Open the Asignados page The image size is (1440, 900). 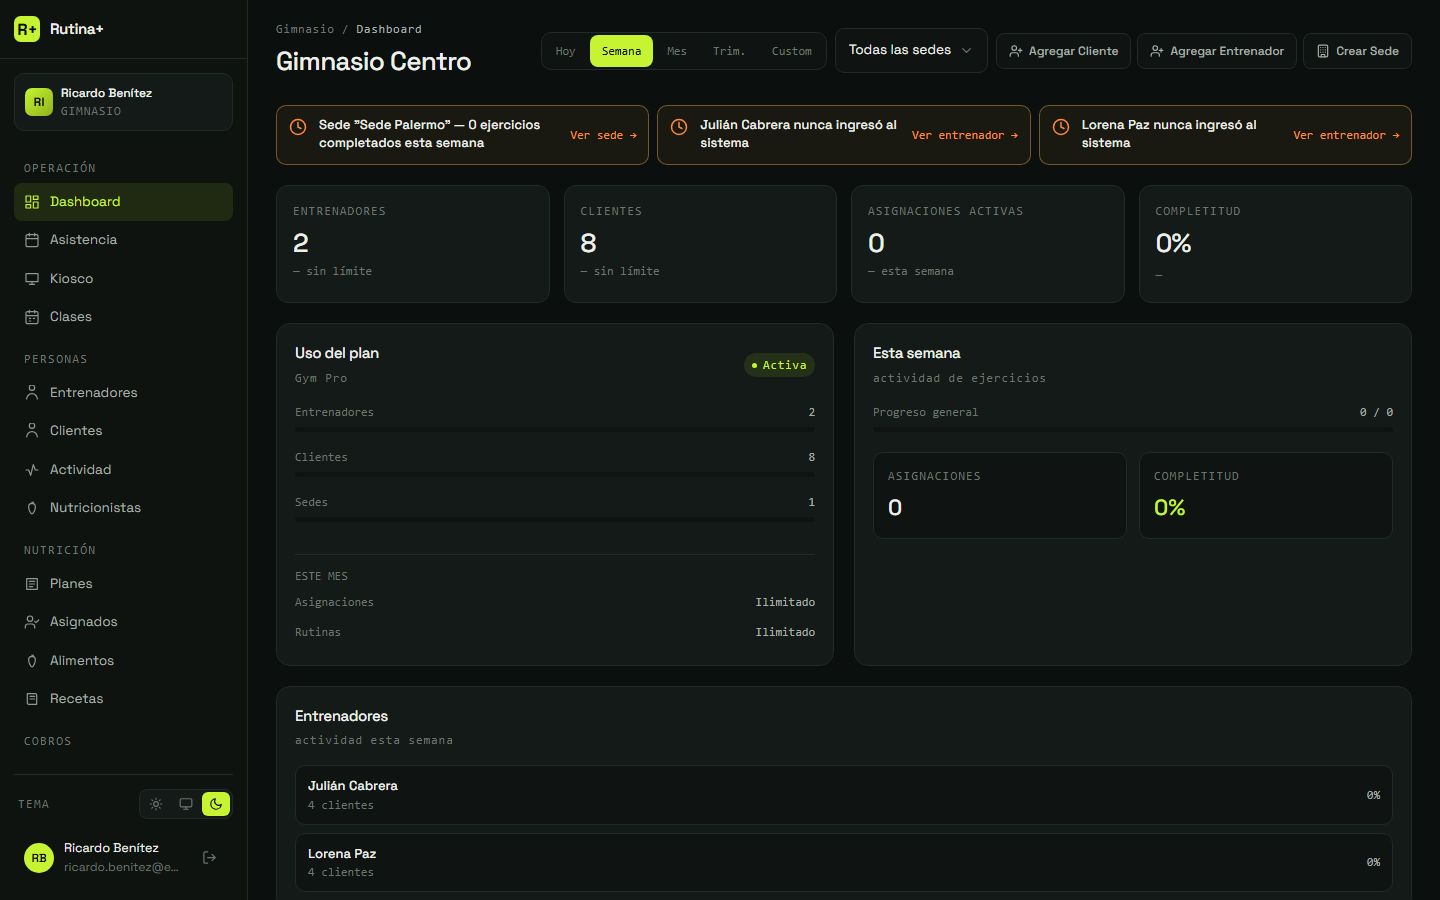(123, 622)
